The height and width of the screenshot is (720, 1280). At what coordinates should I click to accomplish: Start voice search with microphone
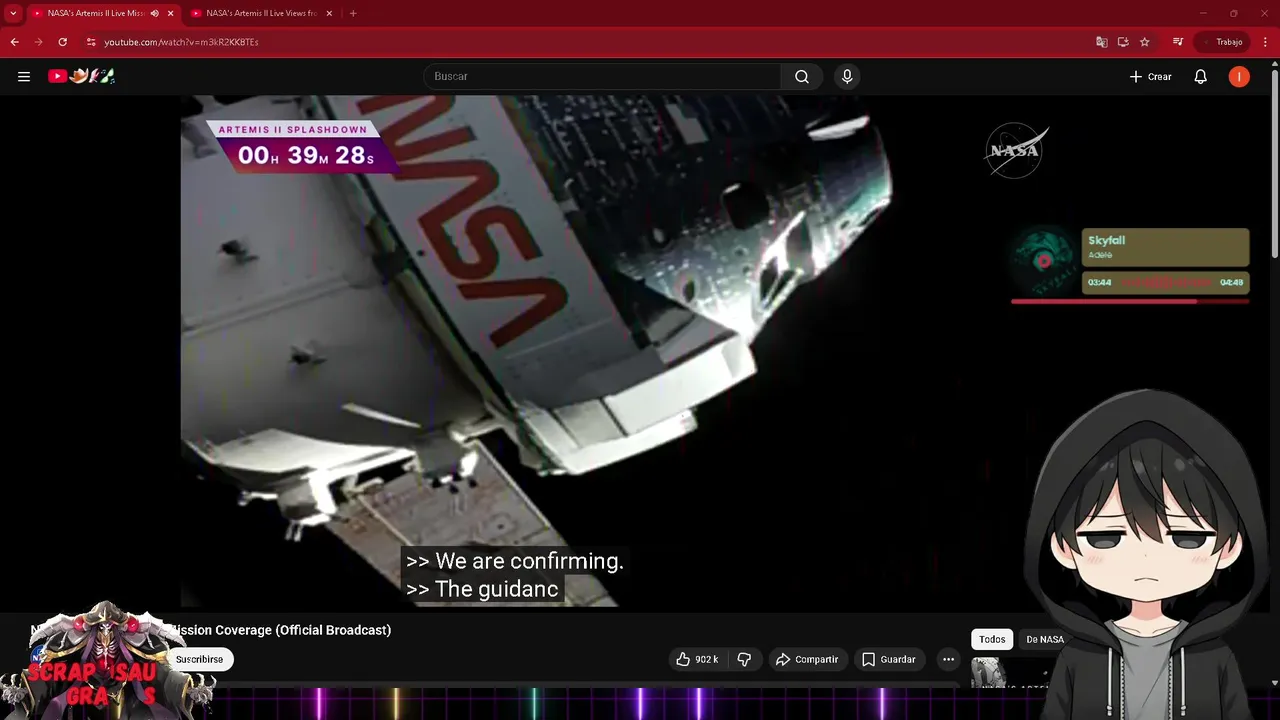pos(847,76)
